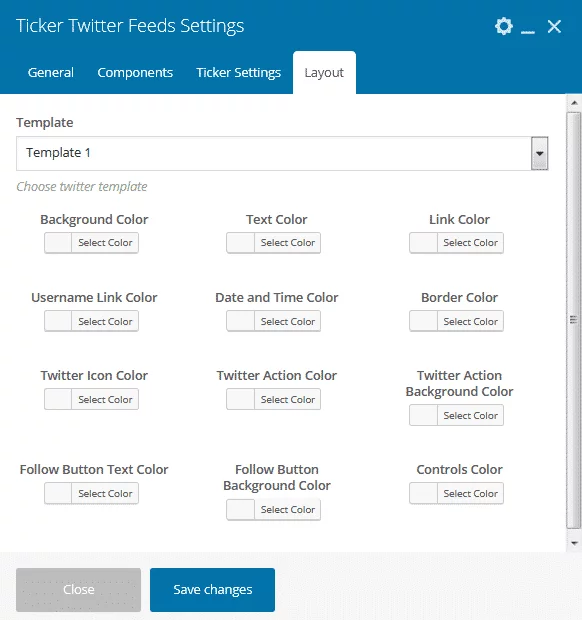Click the Background Color swatch preview
The image size is (582, 620).
click(58, 243)
